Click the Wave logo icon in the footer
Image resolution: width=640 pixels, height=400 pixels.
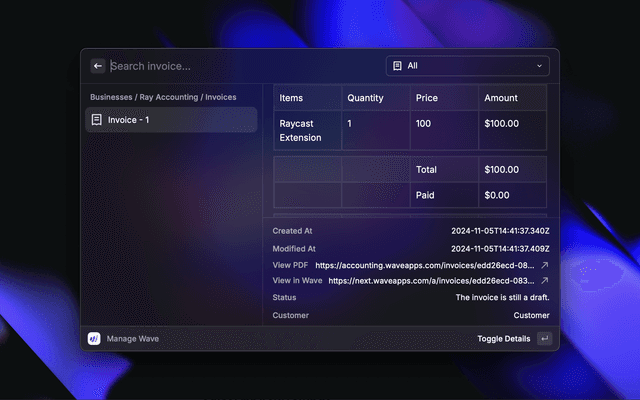click(x=94, y=339)
